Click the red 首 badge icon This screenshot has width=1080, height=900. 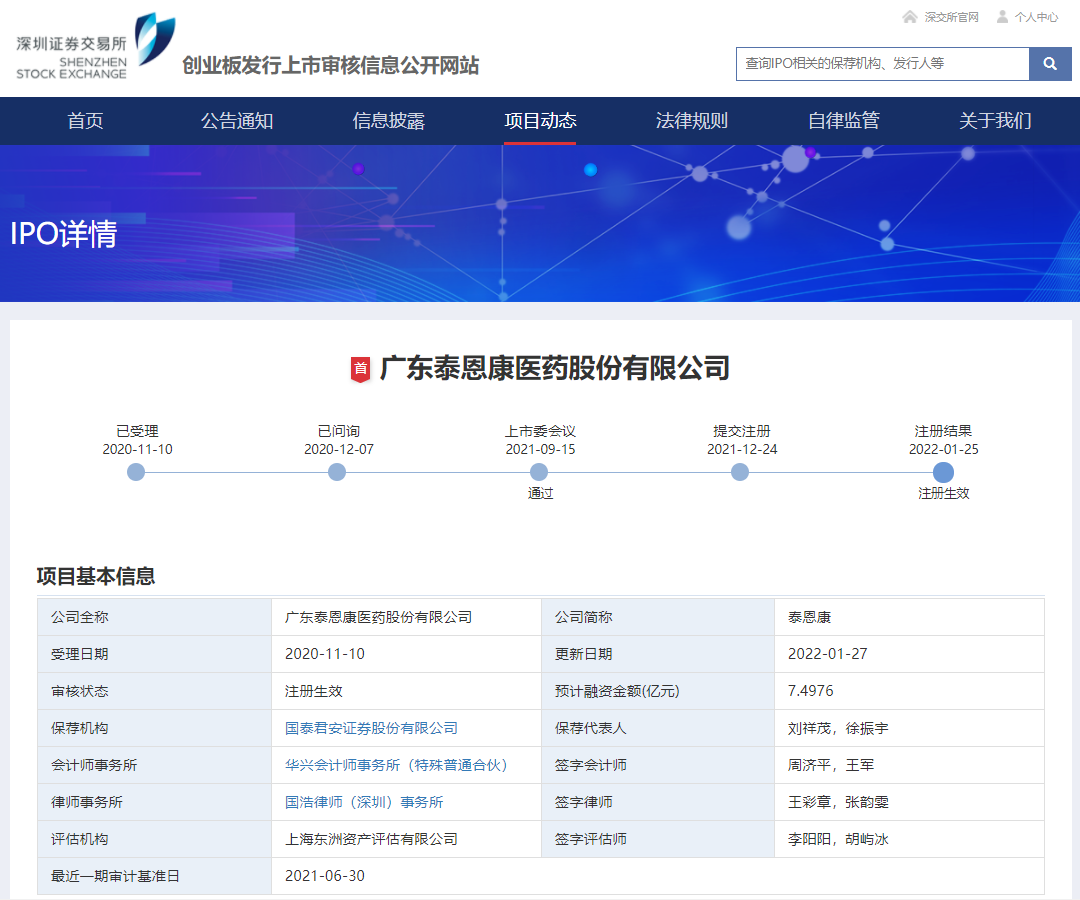tap(360, 369)
